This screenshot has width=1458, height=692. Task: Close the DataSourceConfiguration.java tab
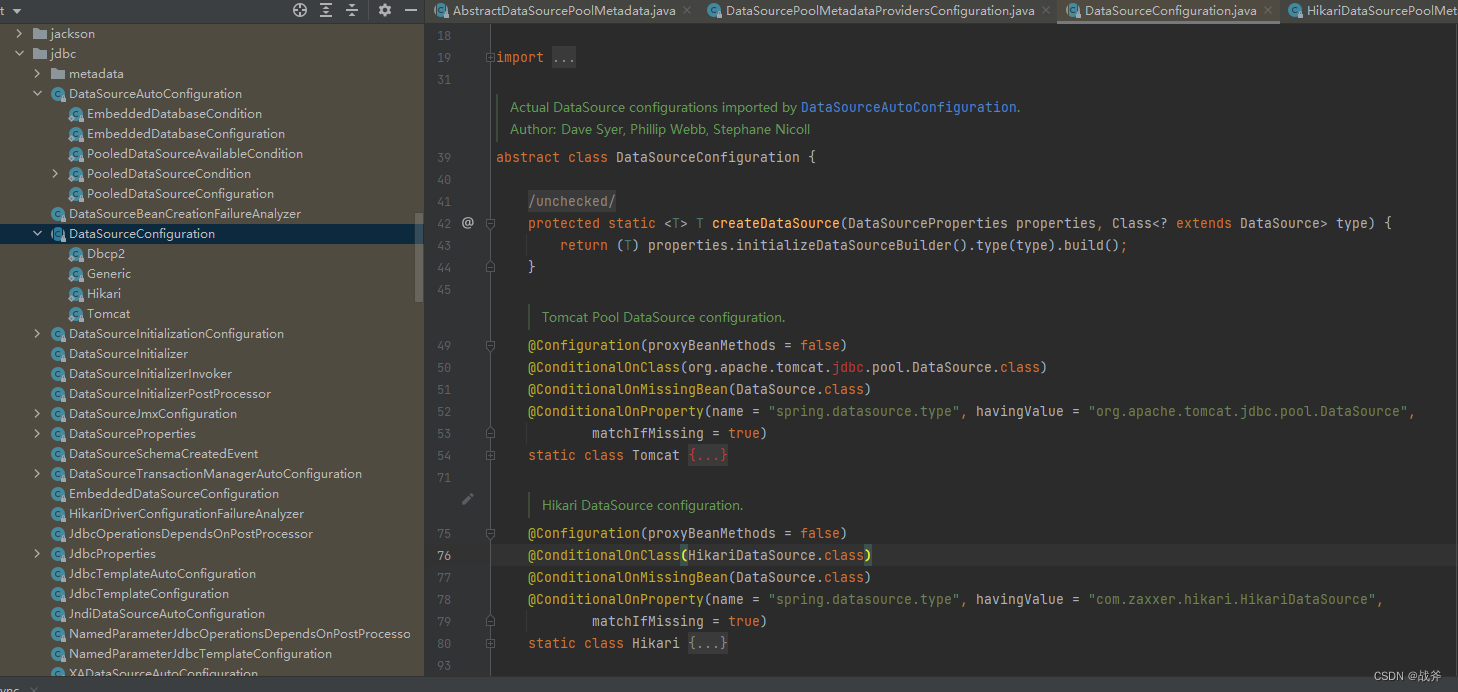pyautogui.click(x=1269, y=11)
